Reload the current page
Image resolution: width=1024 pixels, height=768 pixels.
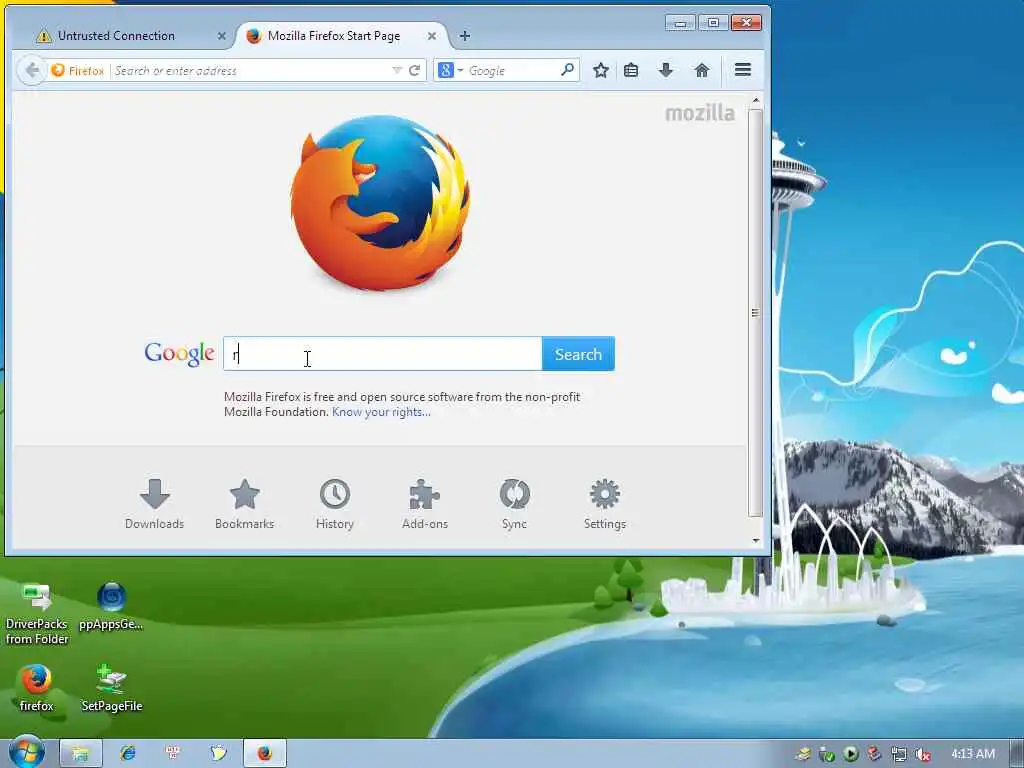click(414, 71)
